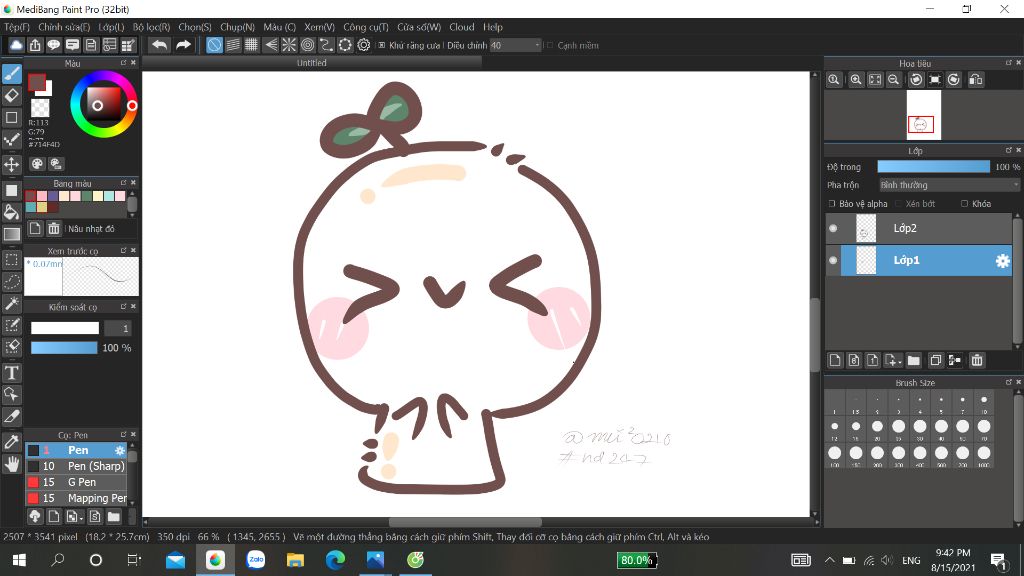Open the Tệp(F) menu
This screenshot has height=576, width=1024.
pos(17,27)
